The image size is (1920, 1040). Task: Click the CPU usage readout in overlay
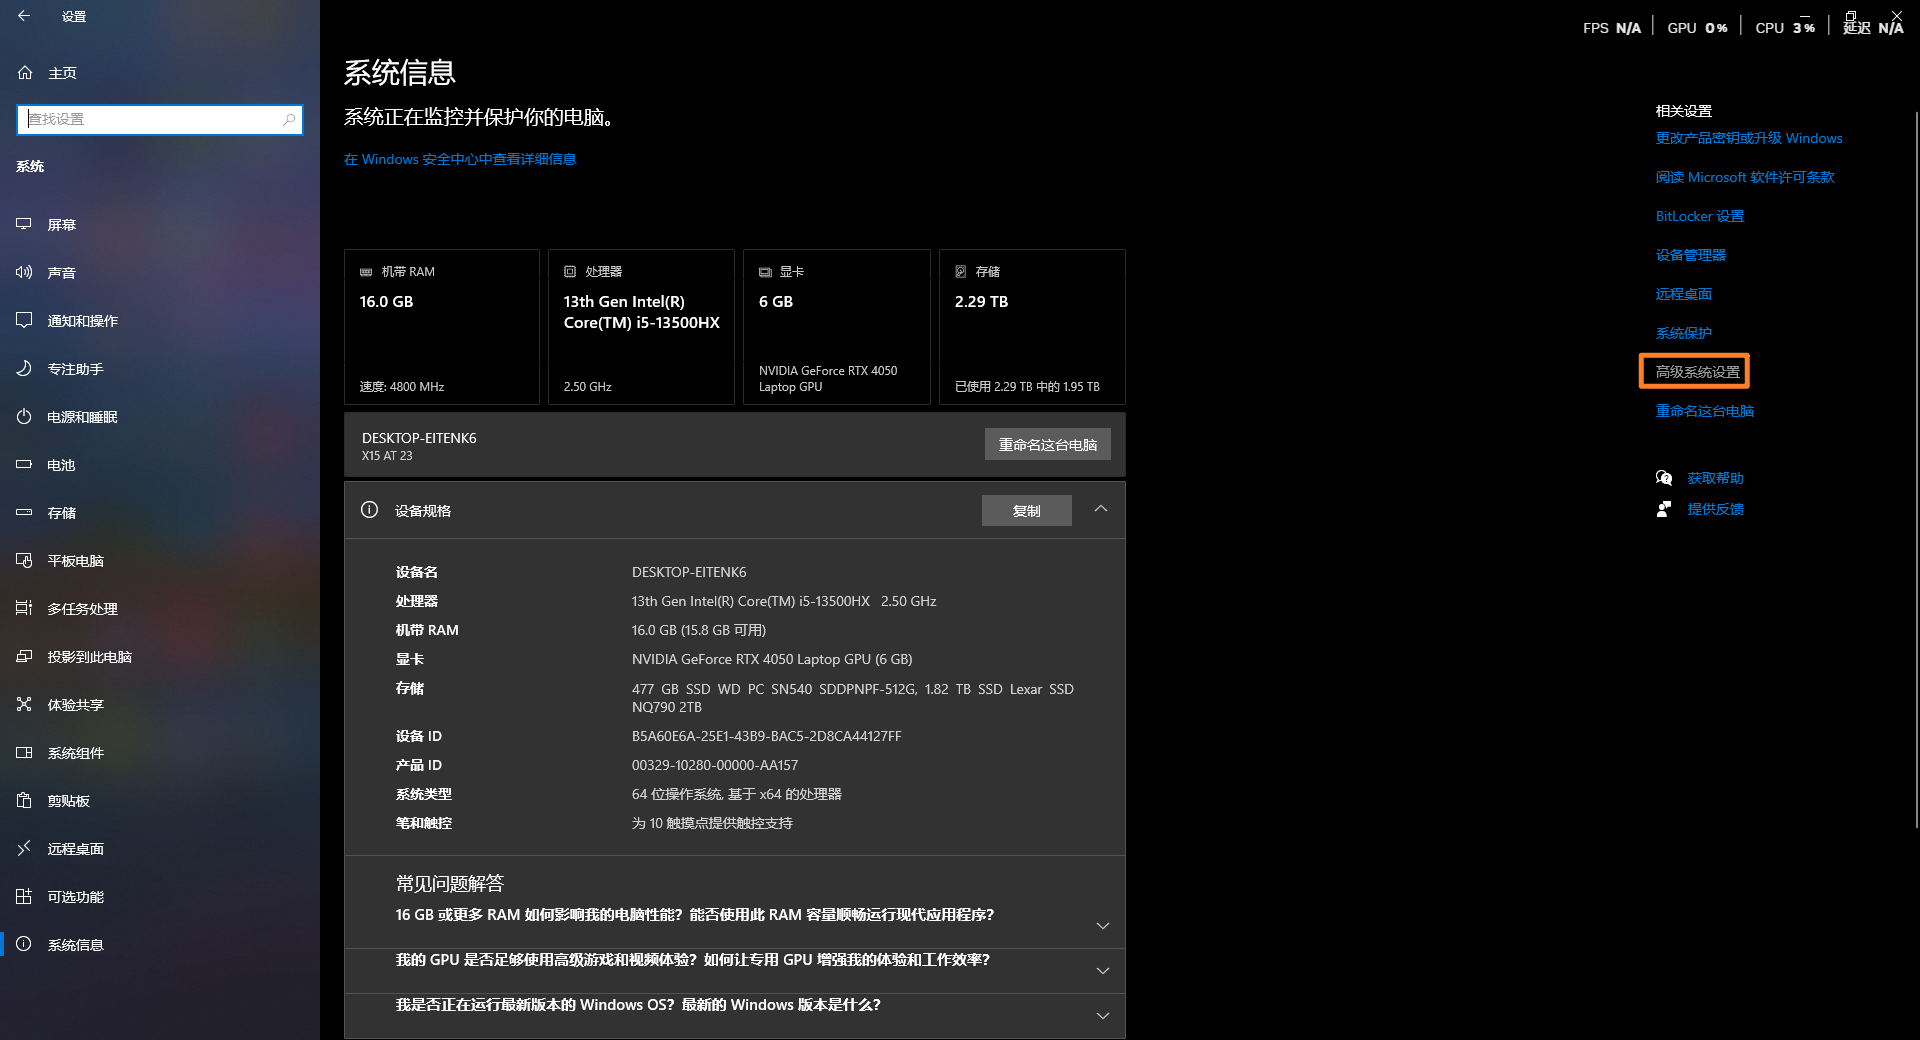[1785, 28]
